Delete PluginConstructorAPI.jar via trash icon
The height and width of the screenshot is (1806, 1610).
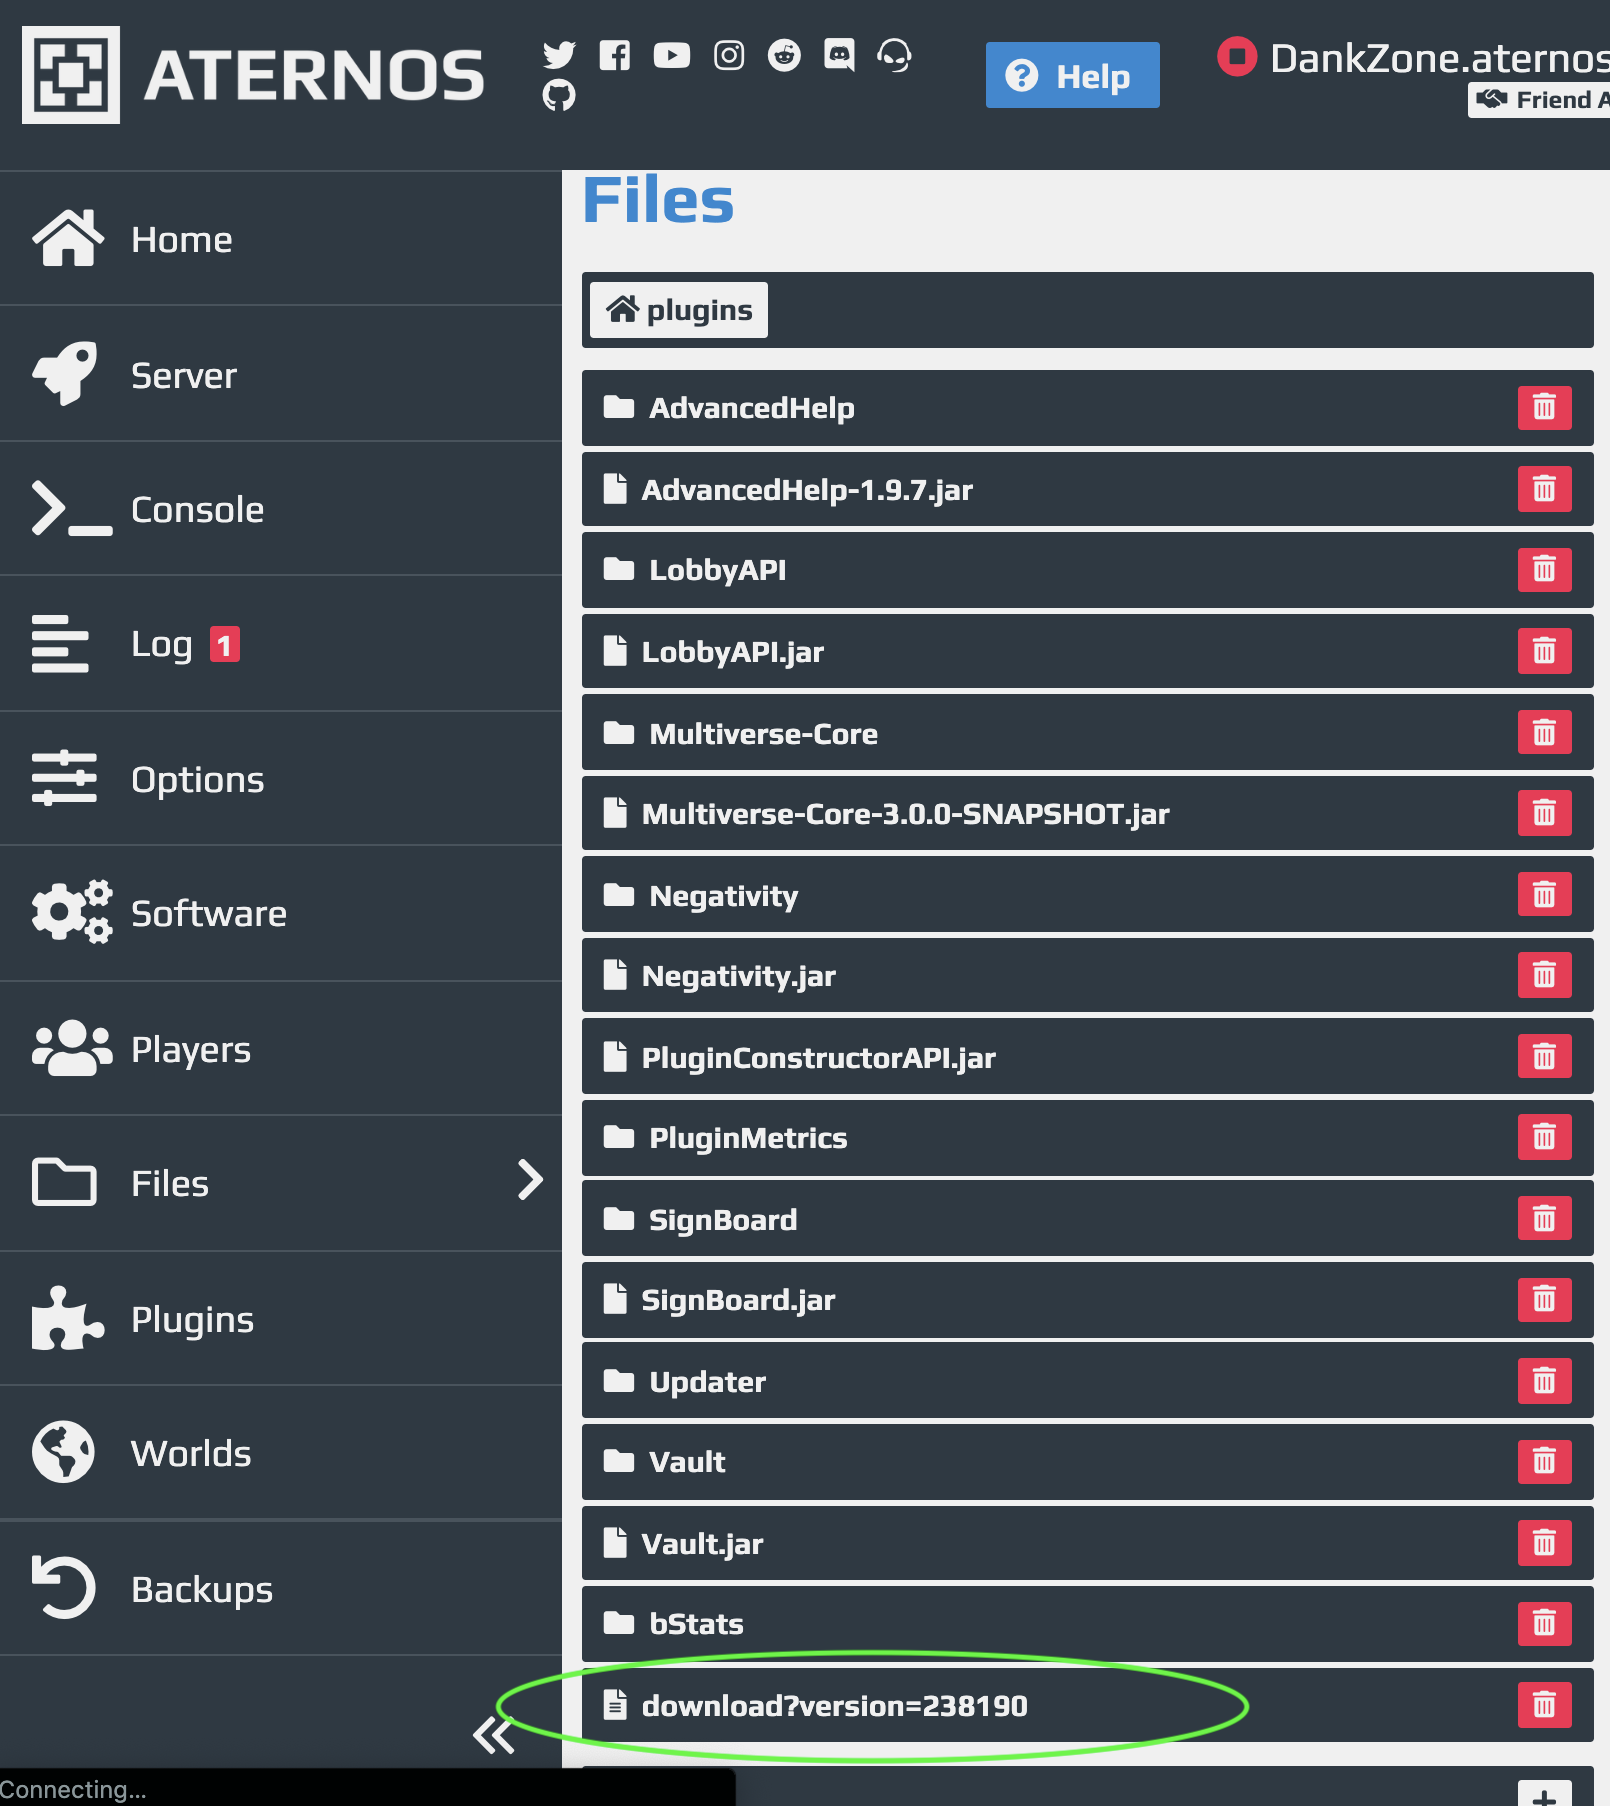click(x=1545, y=1057)
